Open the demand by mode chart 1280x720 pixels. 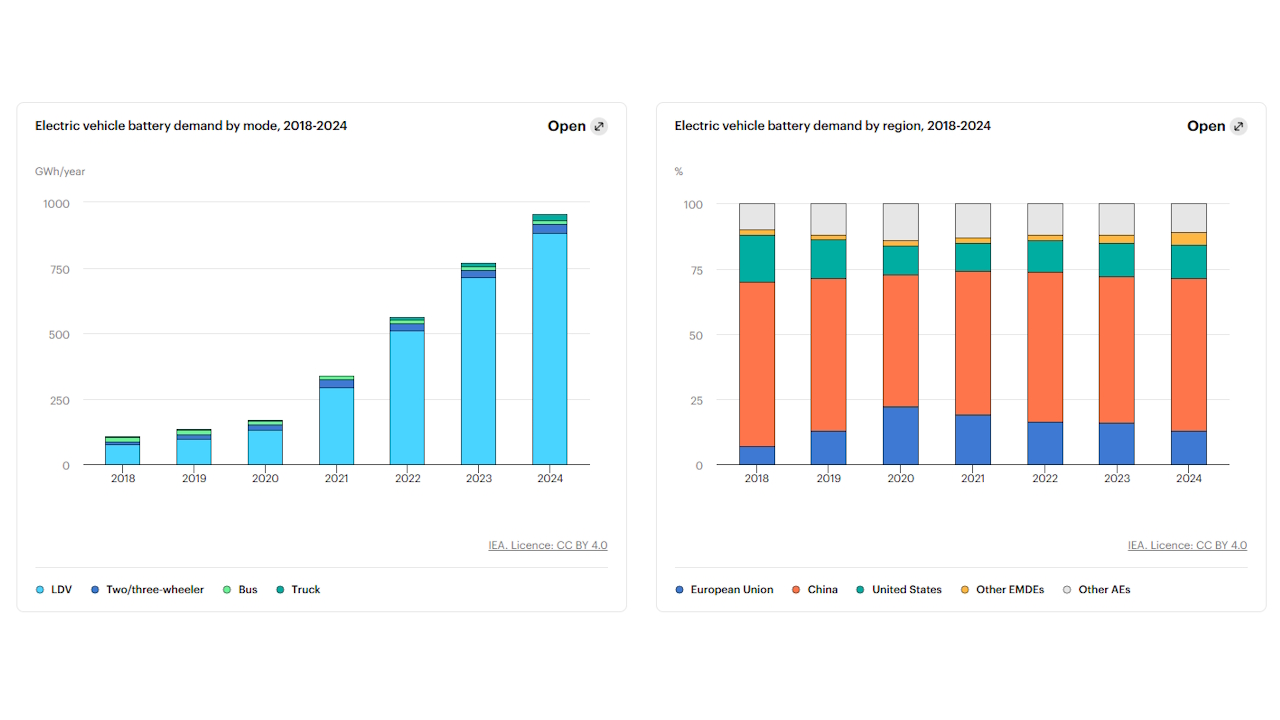[x=566, y=126]
